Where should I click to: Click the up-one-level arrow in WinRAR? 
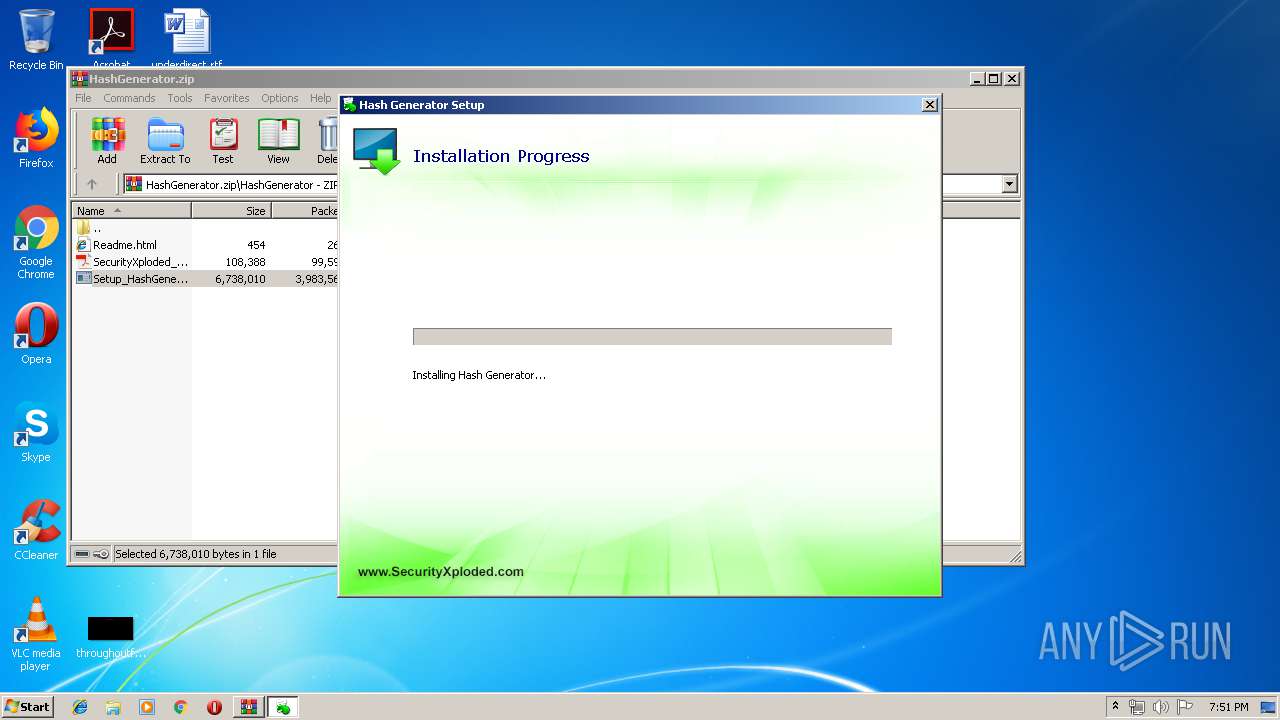[x=92, y=184]
